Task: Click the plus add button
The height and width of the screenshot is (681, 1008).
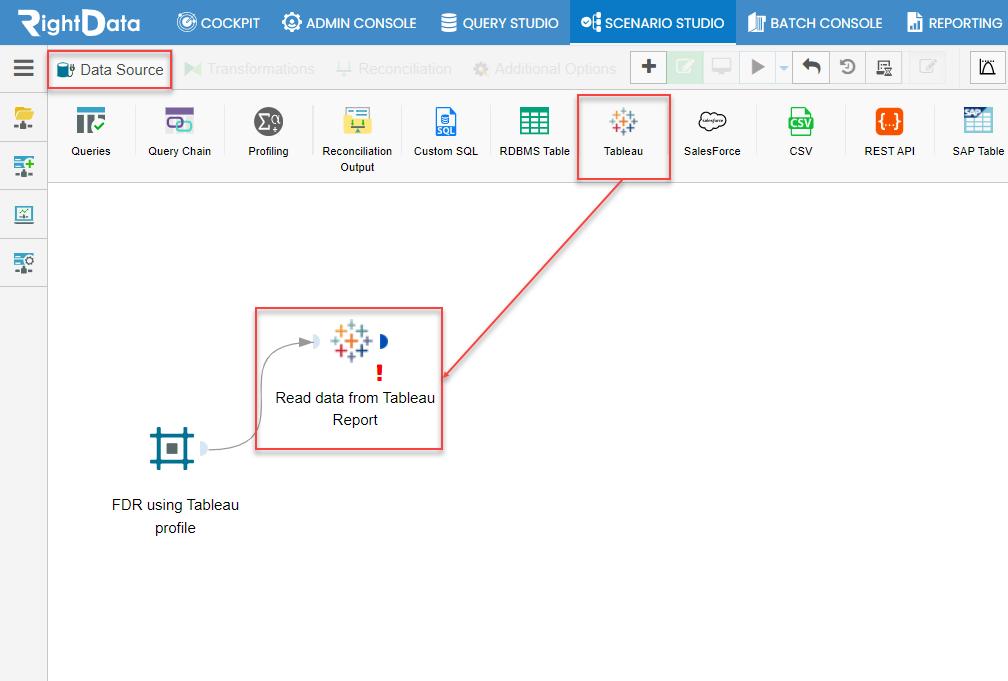Action: [x=649, y=67]
